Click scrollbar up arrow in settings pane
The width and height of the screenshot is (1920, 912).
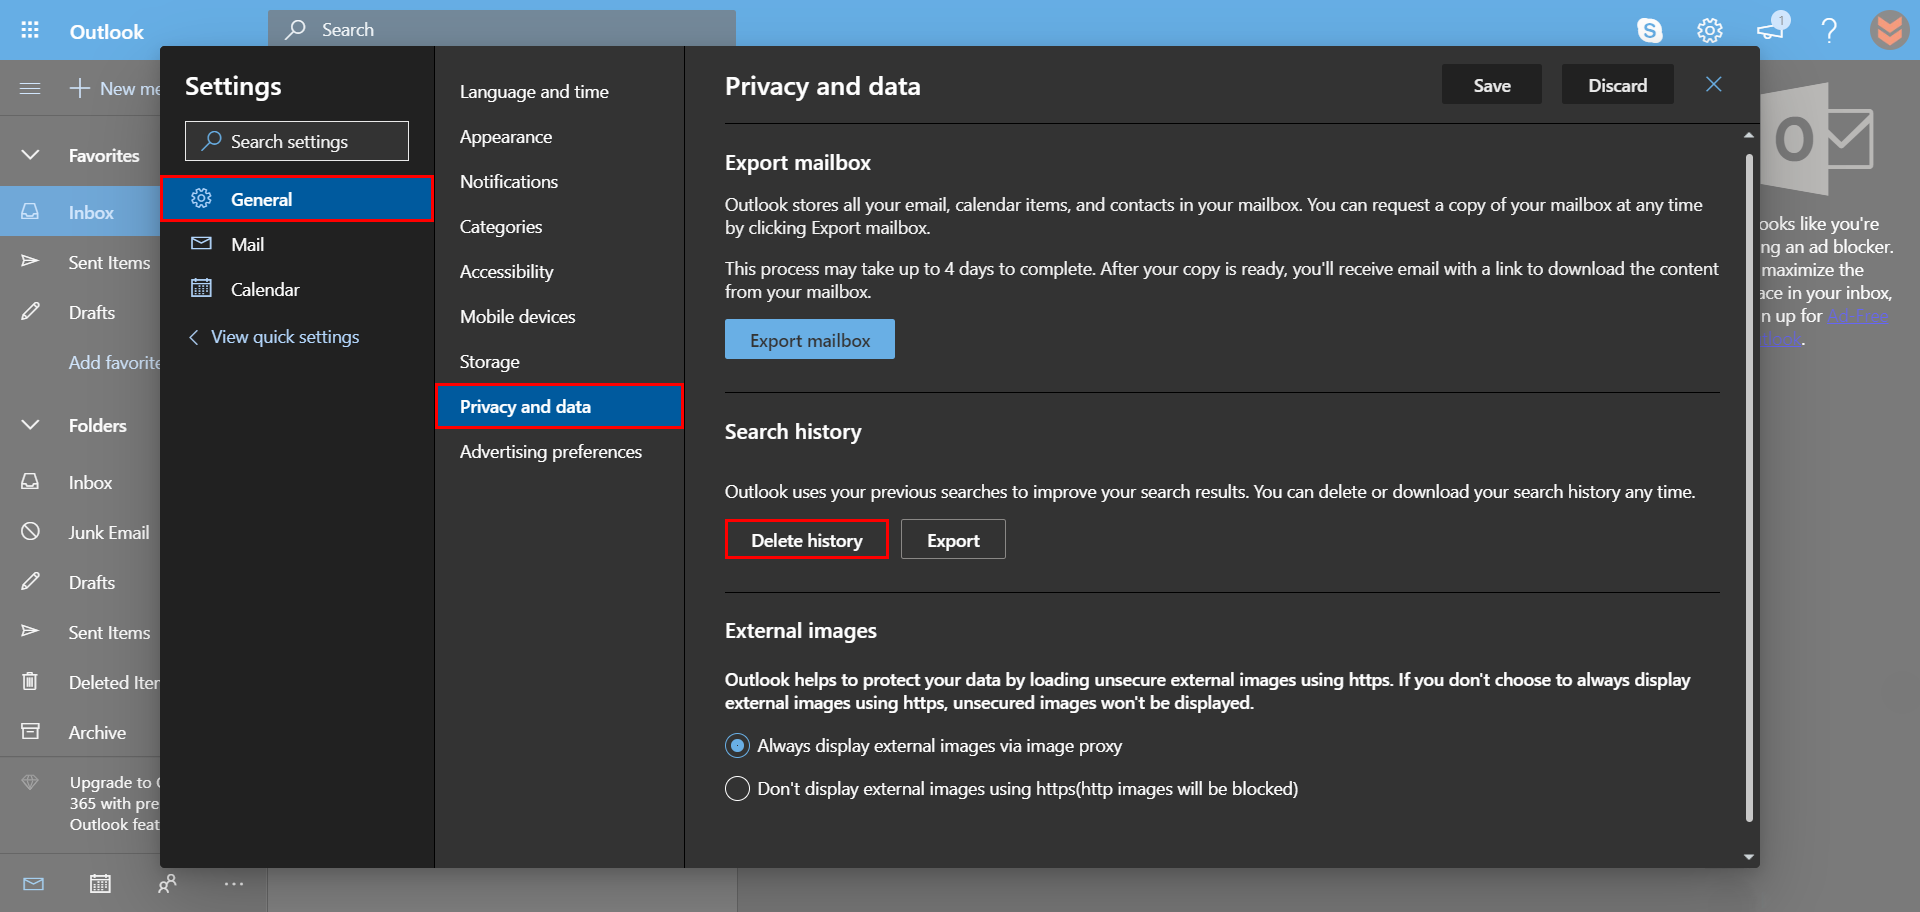tap(1749, 135)
